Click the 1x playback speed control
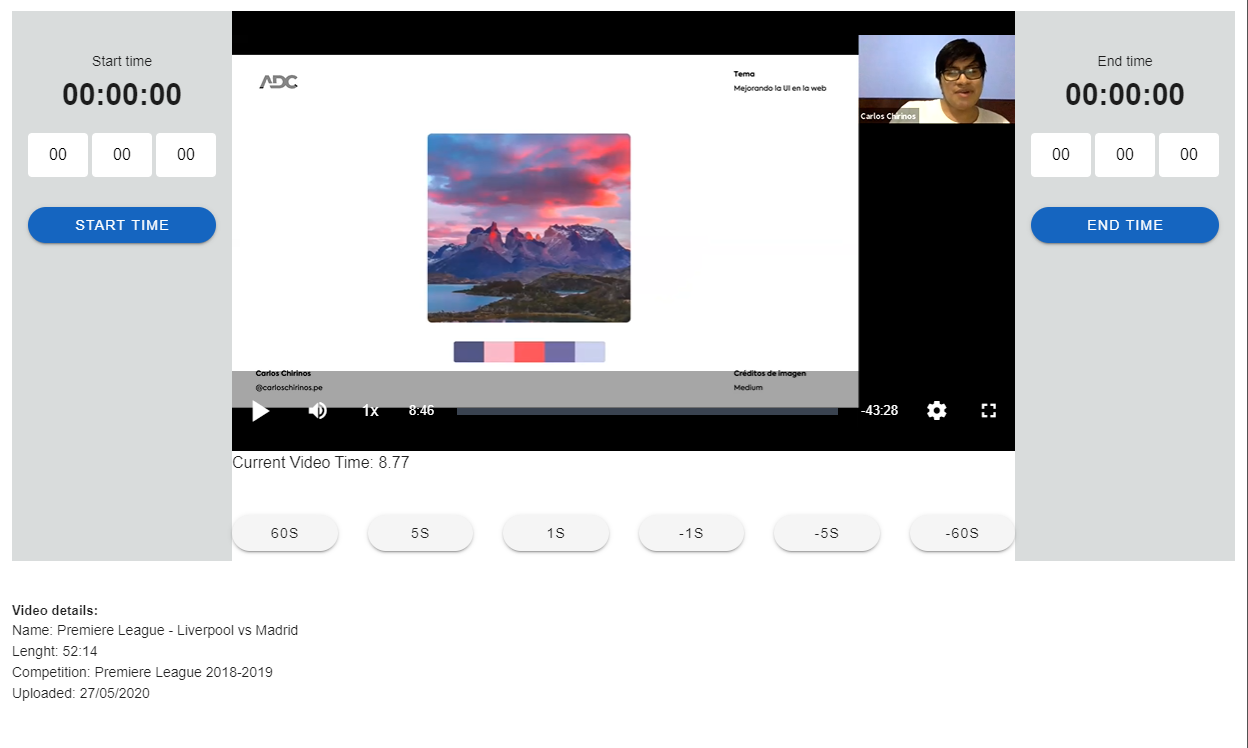The width and height of the screenshot is (1248, 748). coord(370,410)
